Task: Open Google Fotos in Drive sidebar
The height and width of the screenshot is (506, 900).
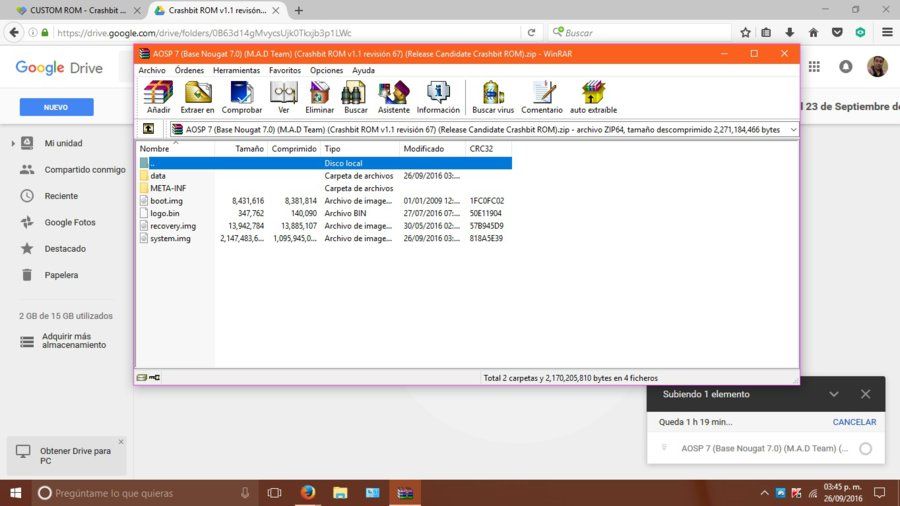Action: pyautogui.click(x=69, y=222)
